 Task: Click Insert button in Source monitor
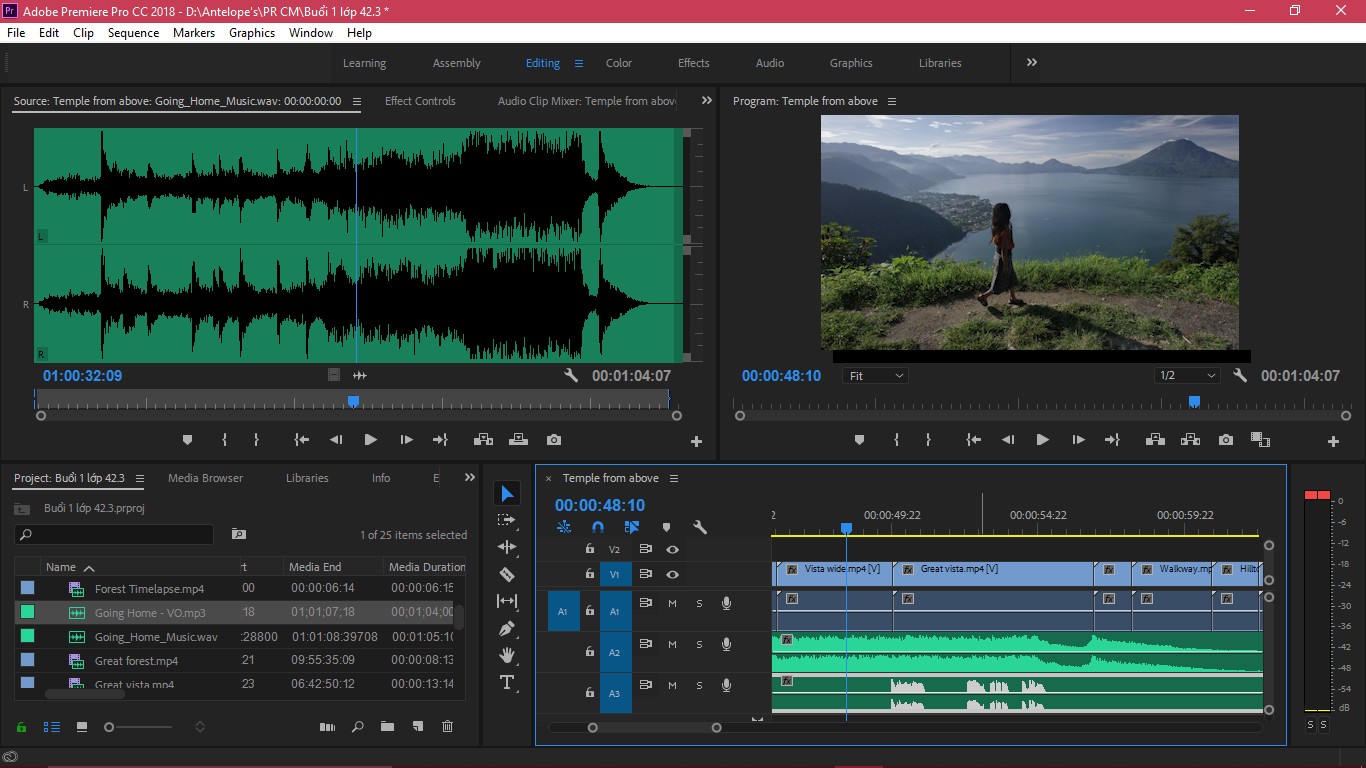pos(484,439)
